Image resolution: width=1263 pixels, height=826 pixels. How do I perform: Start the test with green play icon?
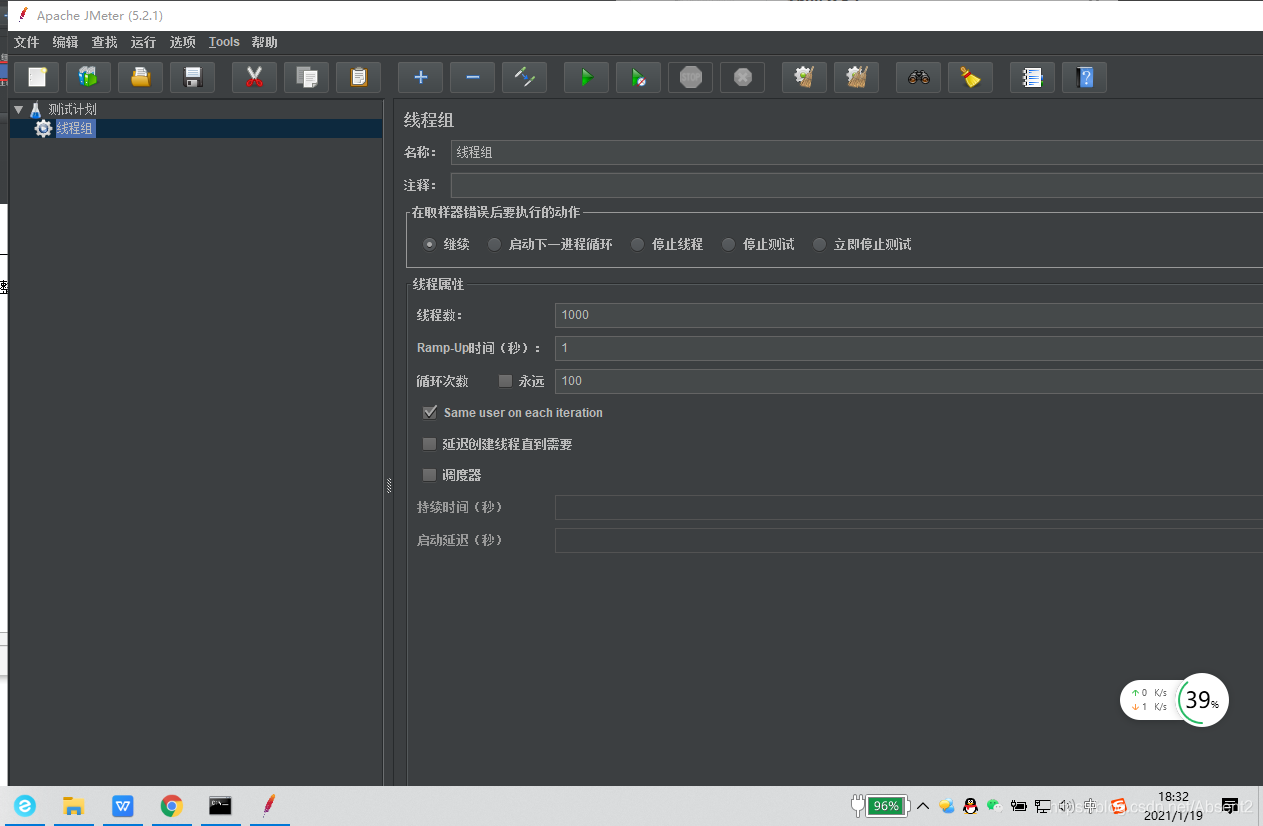[587, 77]
